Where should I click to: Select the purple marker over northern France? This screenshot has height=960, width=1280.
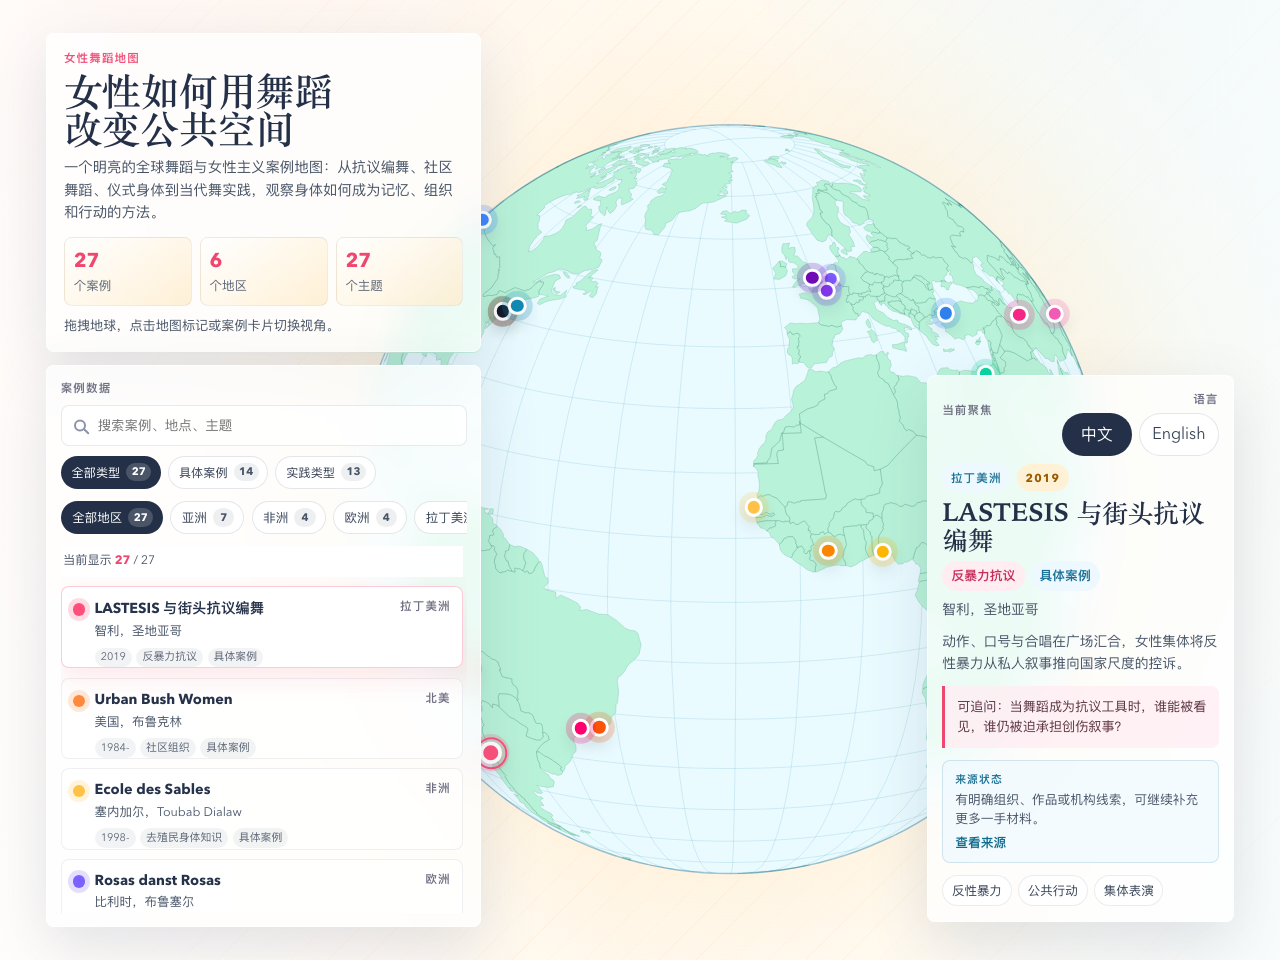click(x=827, y=291)
